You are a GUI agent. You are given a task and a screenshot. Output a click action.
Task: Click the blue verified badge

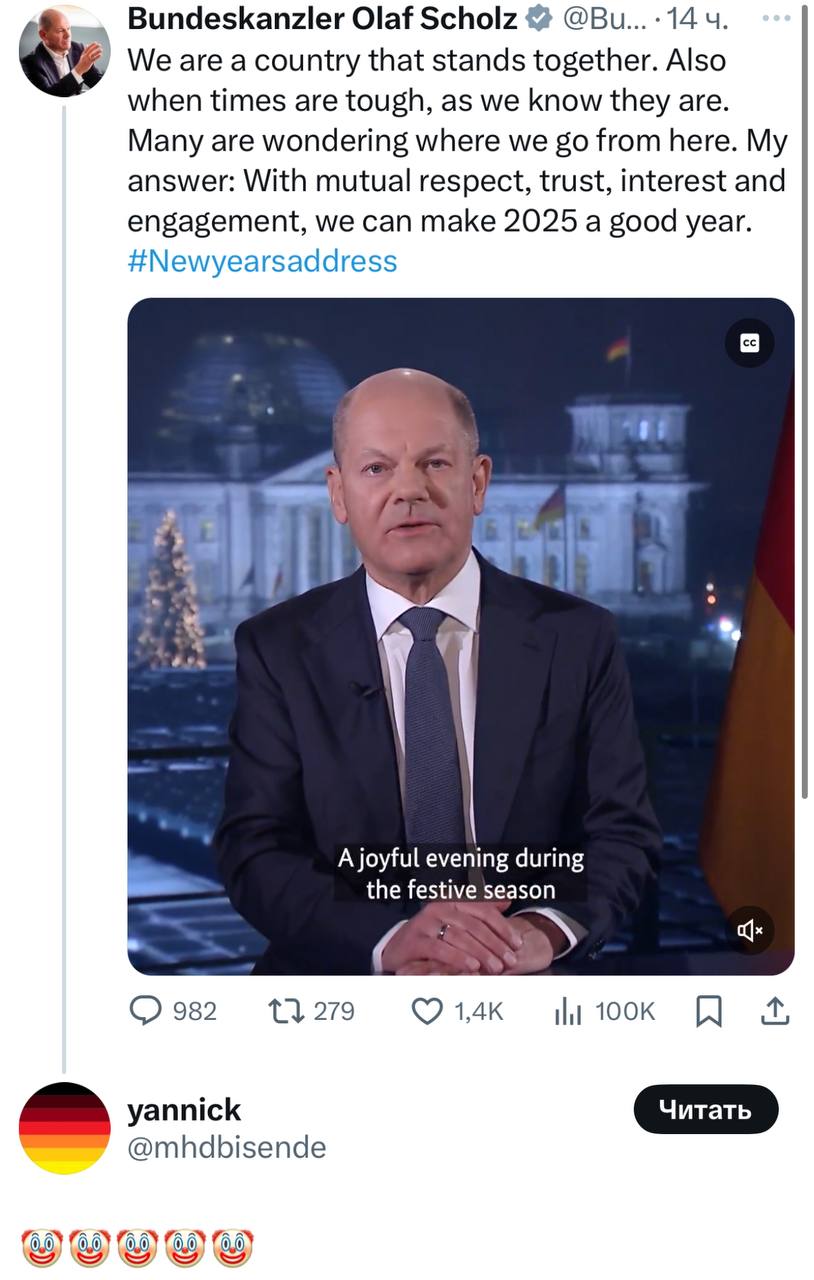pyautogui.click(x=538, y=18)
